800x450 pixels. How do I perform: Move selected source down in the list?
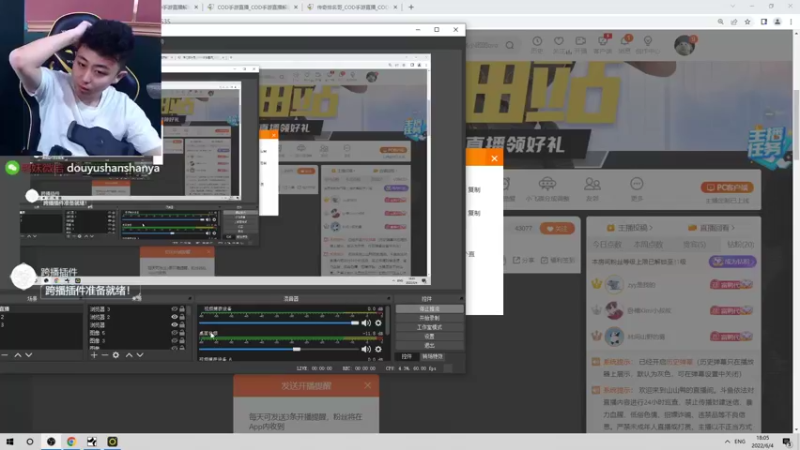click(x=140, y=355)
